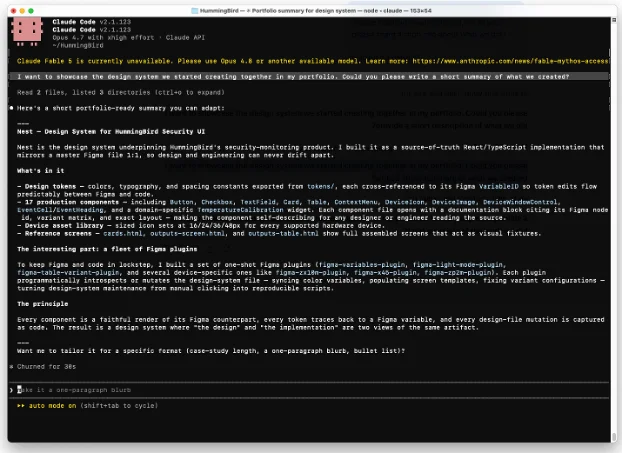Click the 'DeviceWindowControl' component name
Viewport: 622px width, 453px height.
point(520,202)
